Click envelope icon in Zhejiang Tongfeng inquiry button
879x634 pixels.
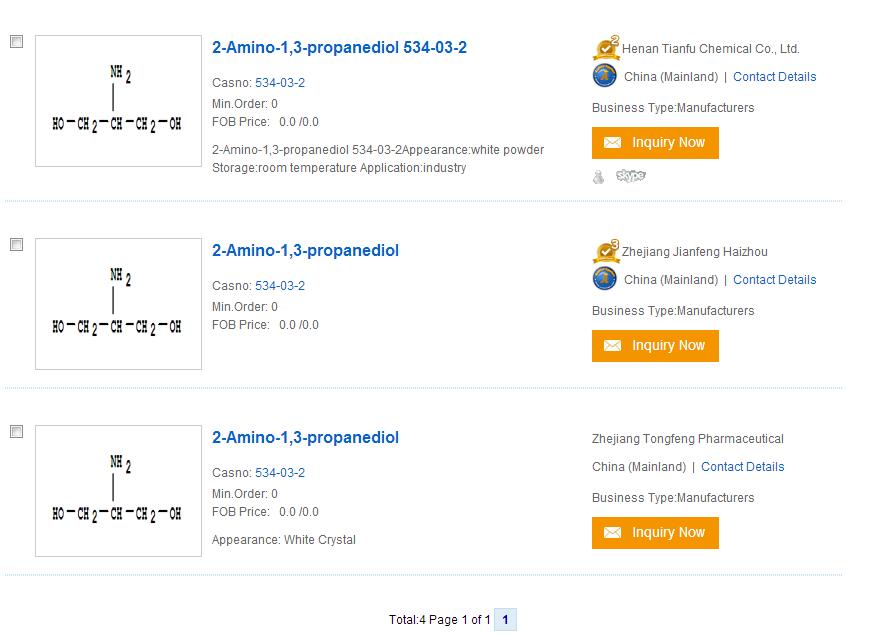613,533
